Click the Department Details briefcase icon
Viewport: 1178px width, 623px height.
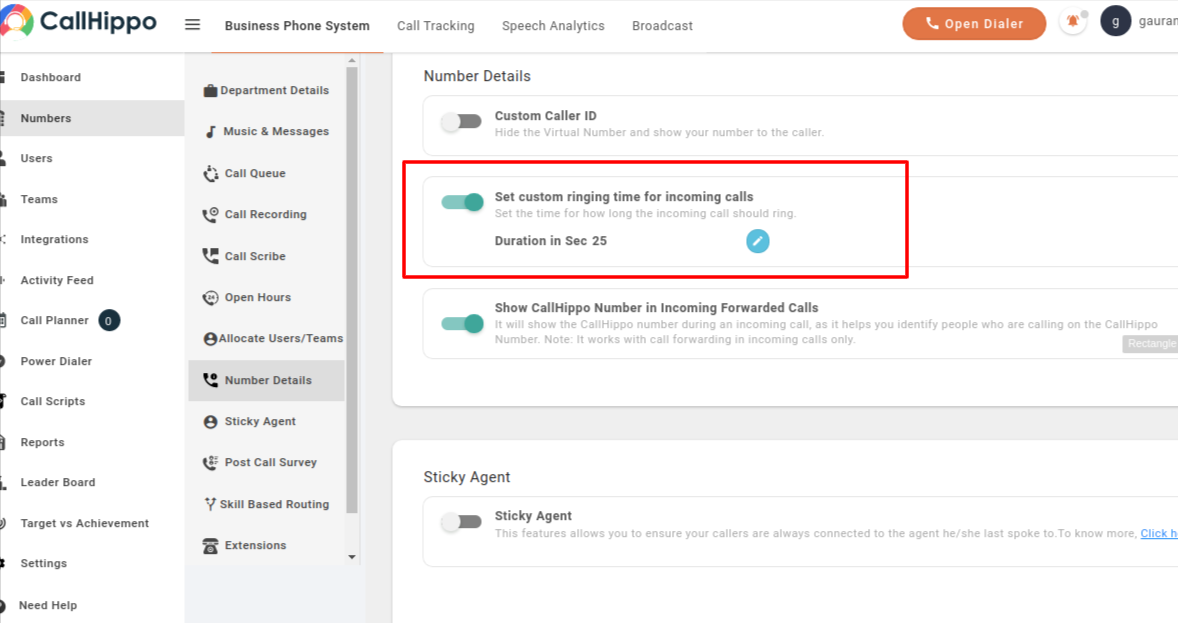click(210, 90)
